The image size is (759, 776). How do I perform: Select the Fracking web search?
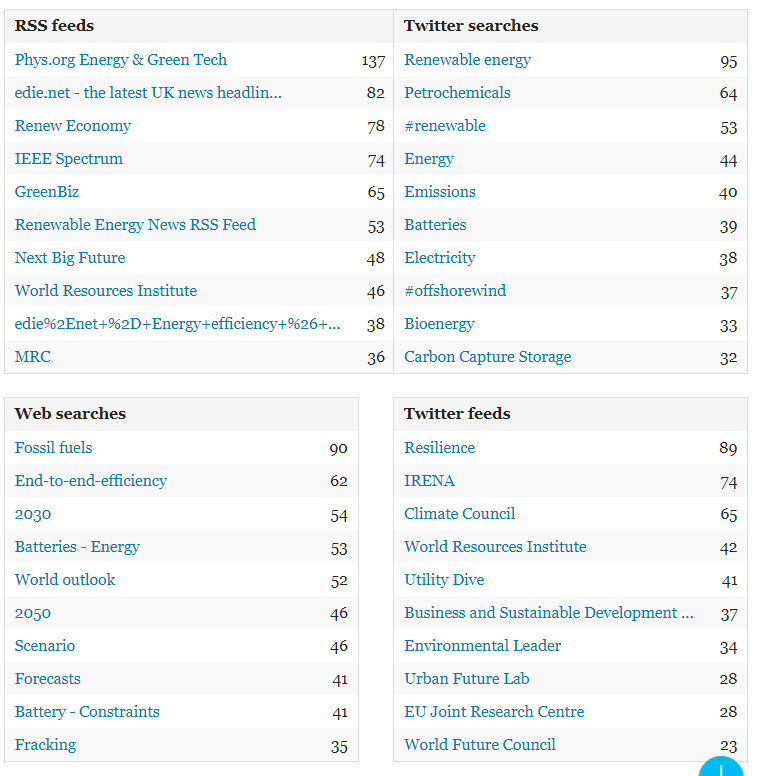(x=46, y=745)
